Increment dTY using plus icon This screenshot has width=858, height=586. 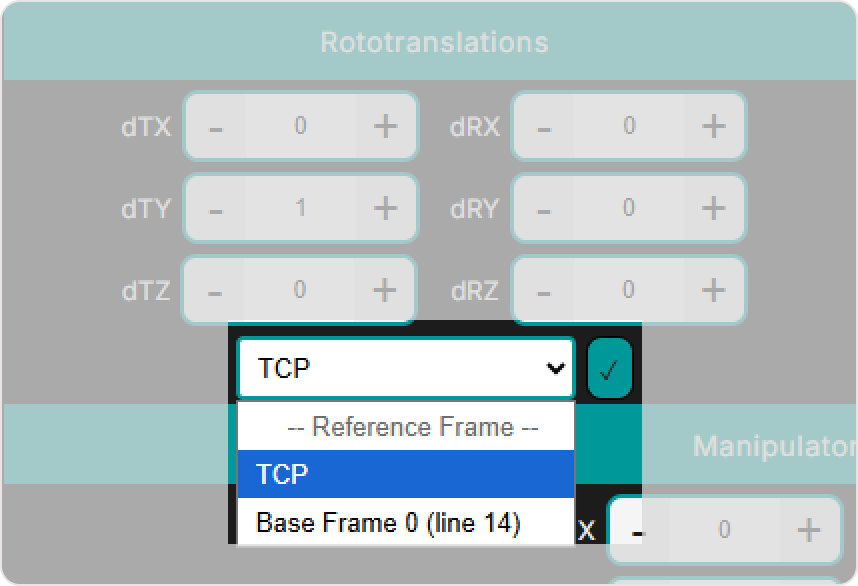385,209
